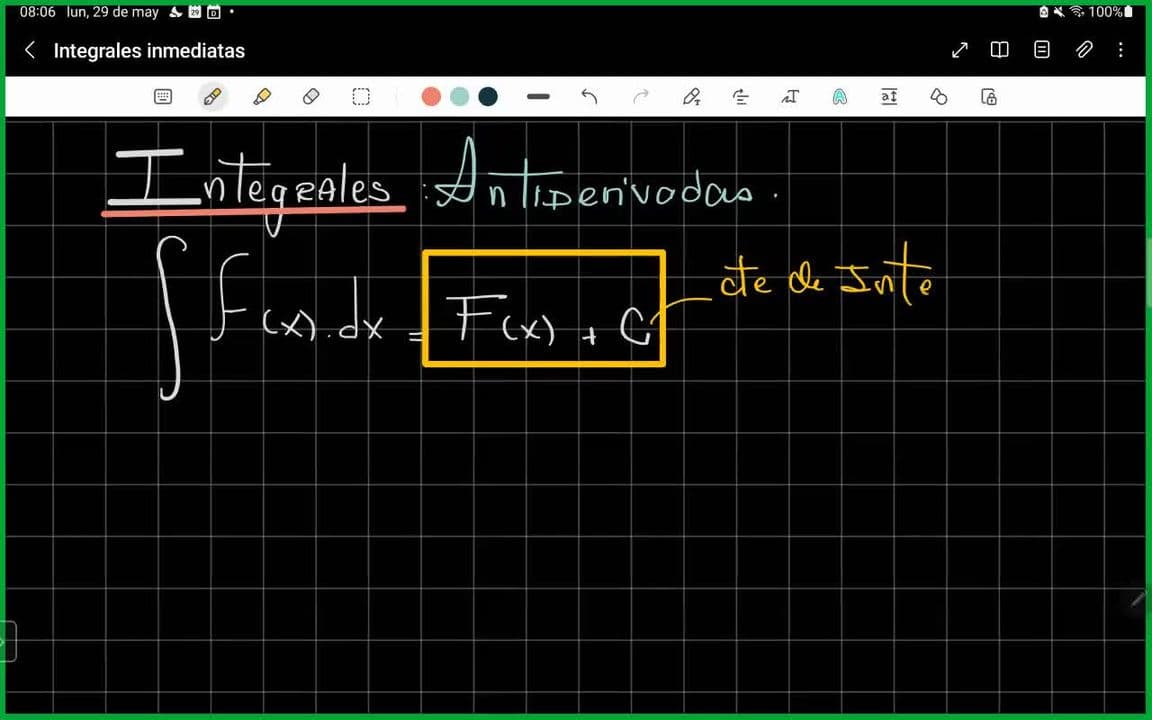
Task: Pick the mint green pen color
Action: (459, 97)
